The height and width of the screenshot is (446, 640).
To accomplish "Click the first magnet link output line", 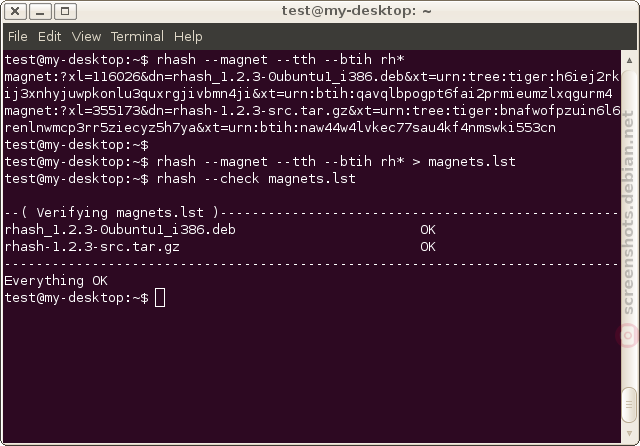I will 312,85.
